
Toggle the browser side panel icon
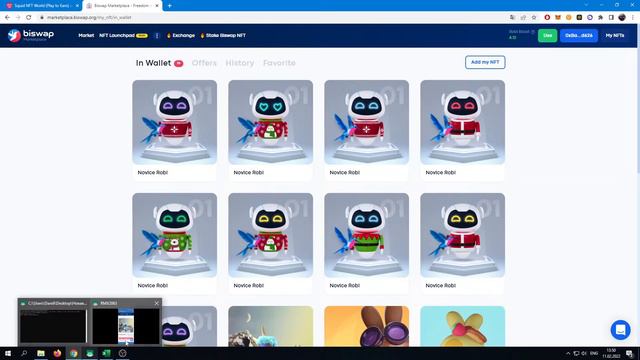pos(611,18)
